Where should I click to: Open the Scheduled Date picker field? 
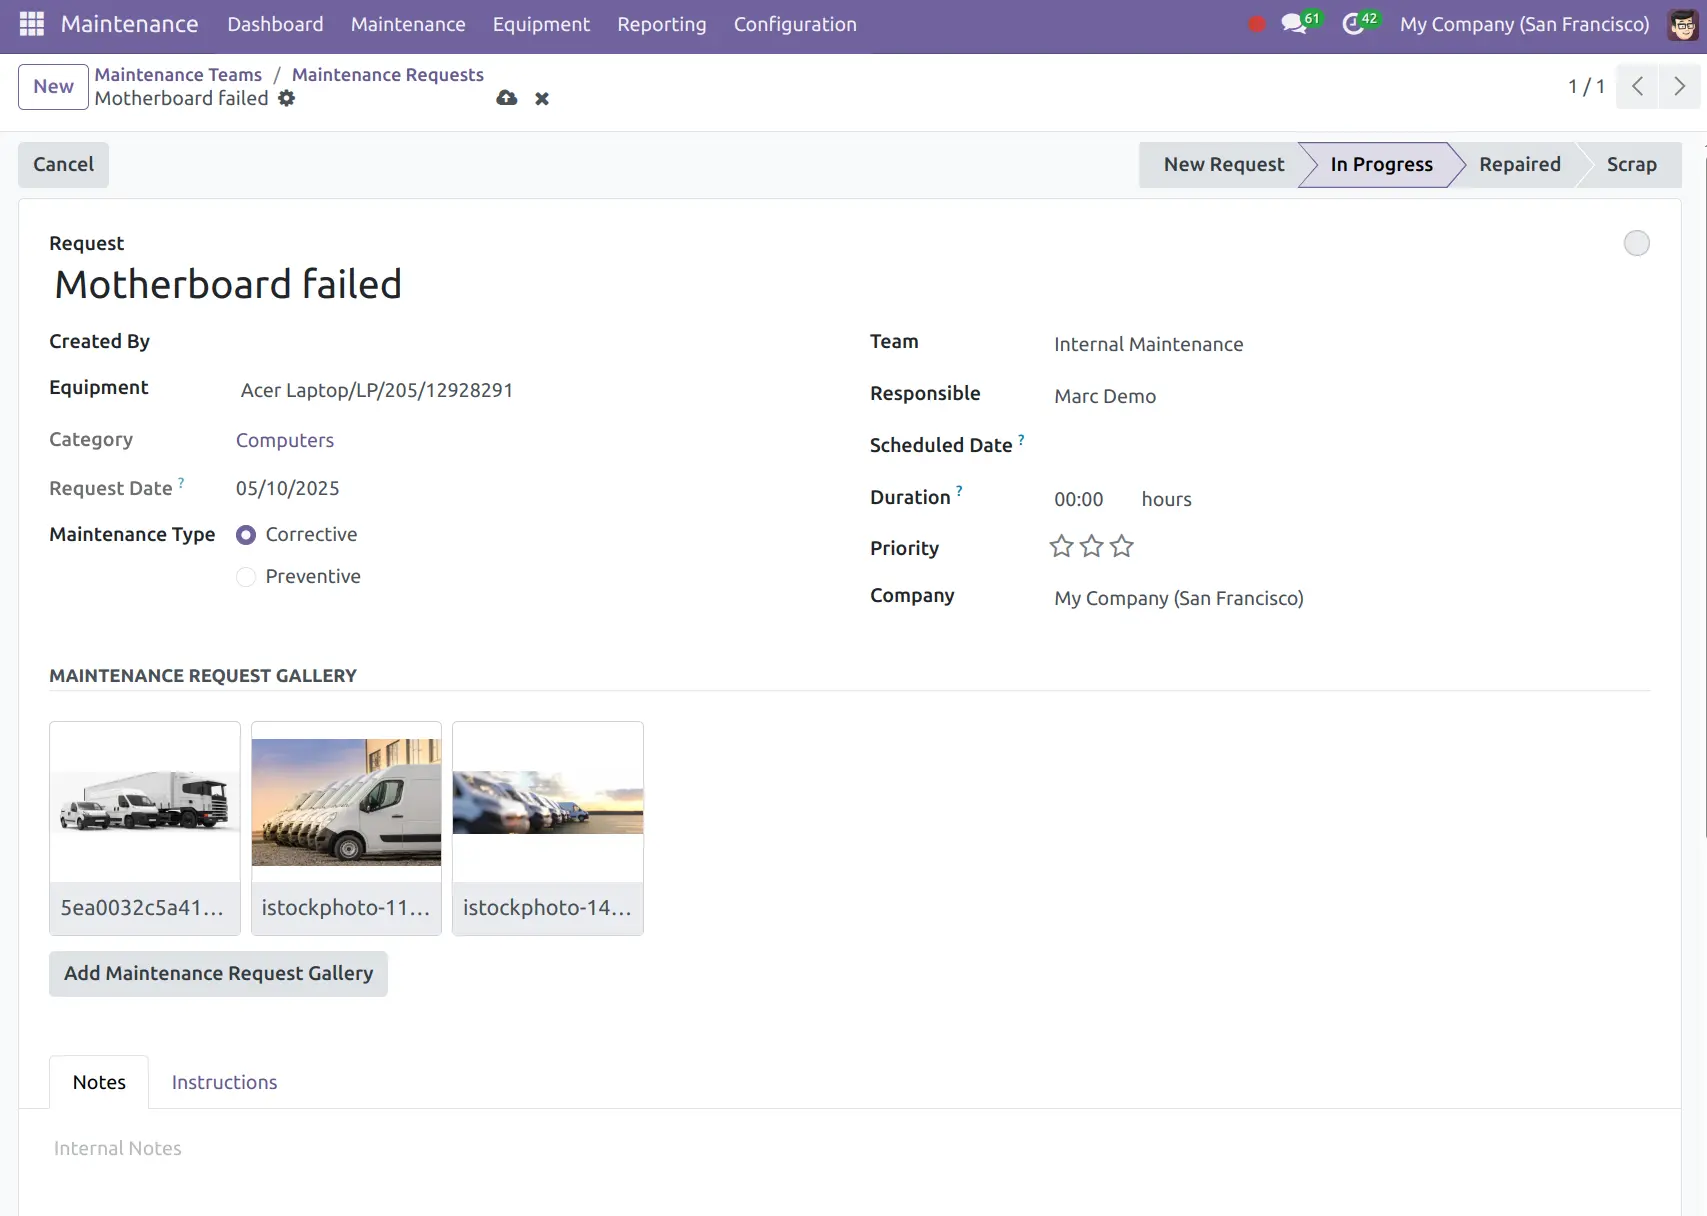coord(1350,446)
